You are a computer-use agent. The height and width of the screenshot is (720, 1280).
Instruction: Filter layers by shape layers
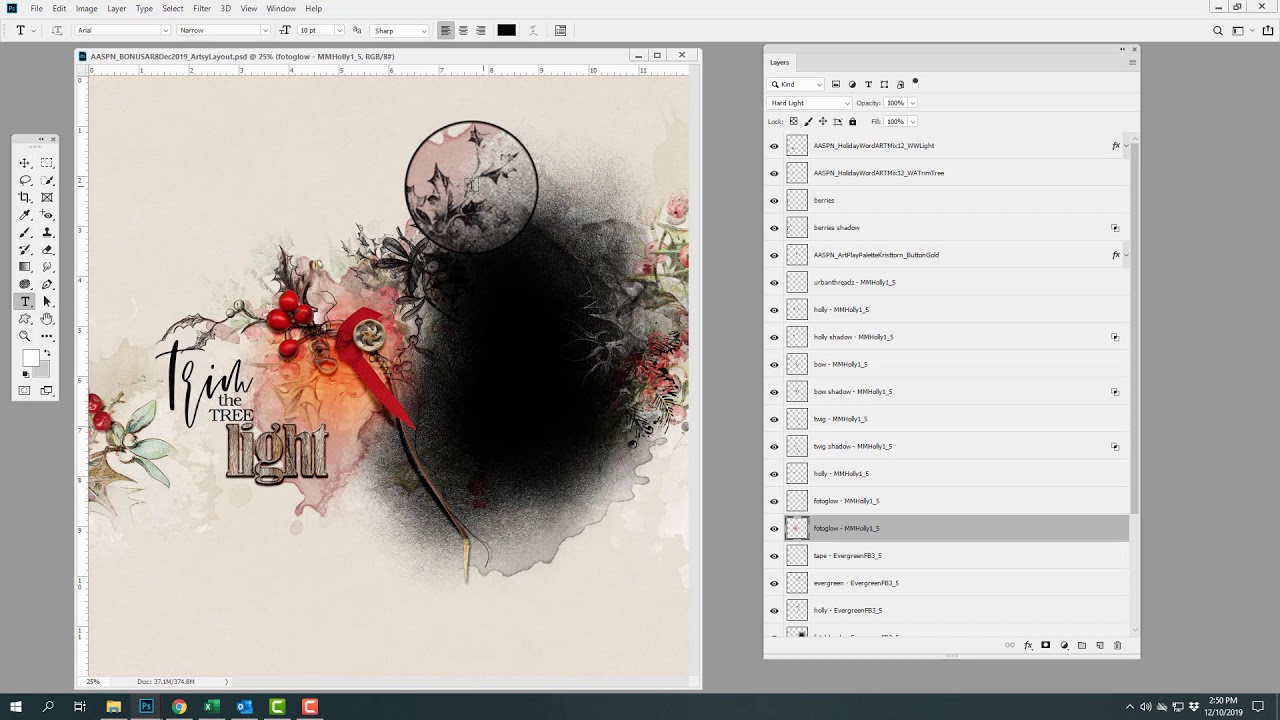tap(884, 84)
